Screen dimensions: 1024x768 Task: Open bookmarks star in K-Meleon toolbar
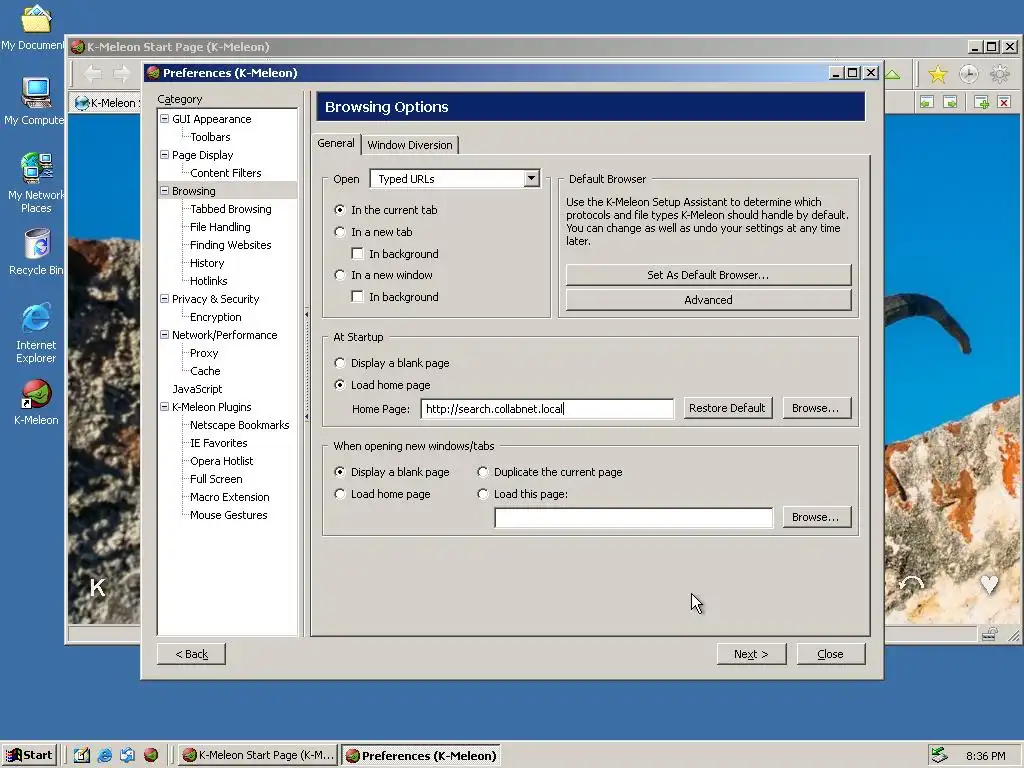938,74
